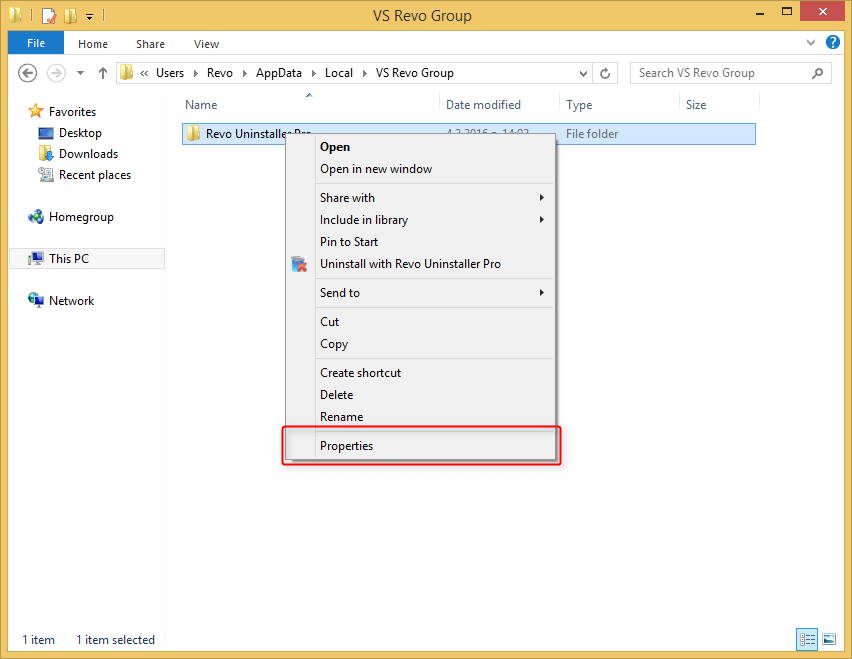852x659 pixels.
Task: Click the Revo Uninstaller Pro folder icon
Action: pos(193,134)
